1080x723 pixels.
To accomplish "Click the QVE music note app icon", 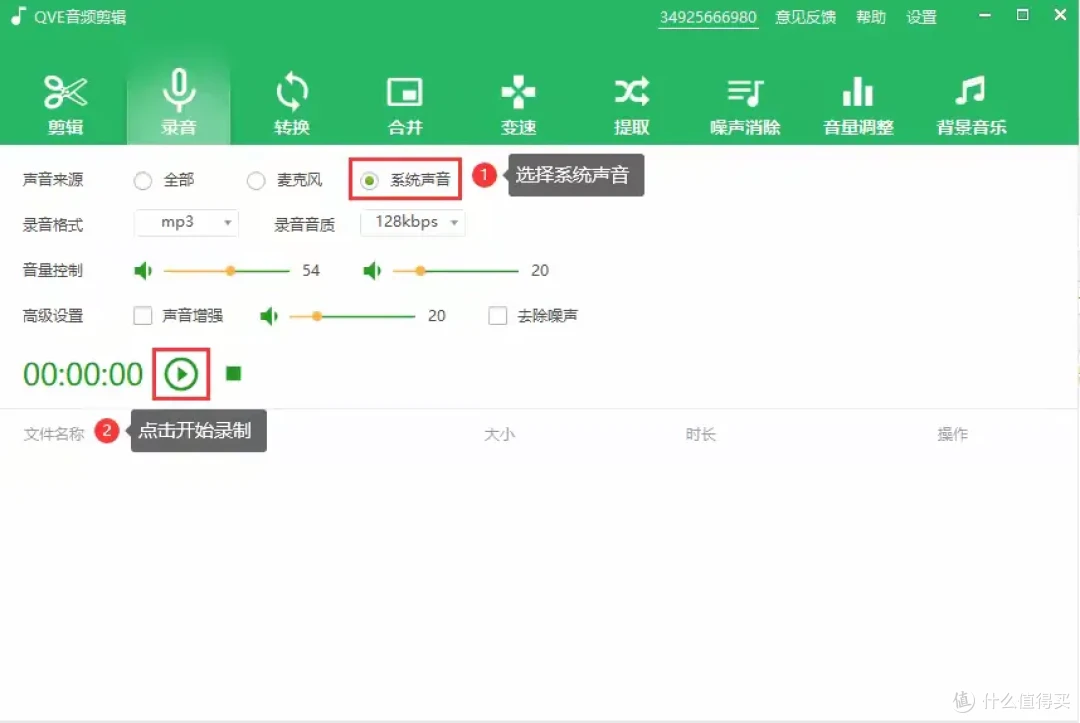I will [x=19, y=16].
